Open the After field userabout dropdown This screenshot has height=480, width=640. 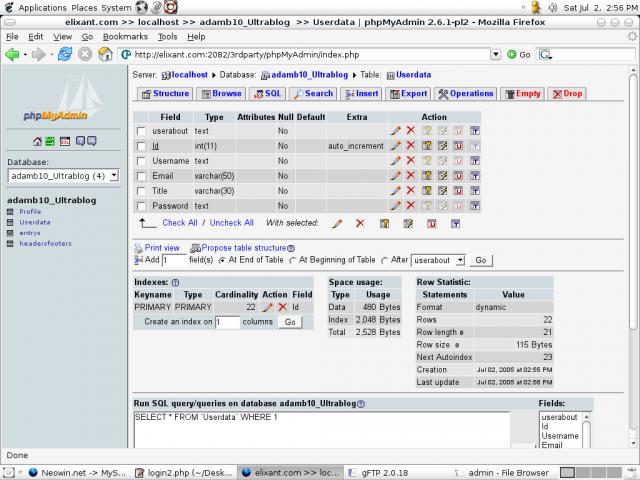438,260
